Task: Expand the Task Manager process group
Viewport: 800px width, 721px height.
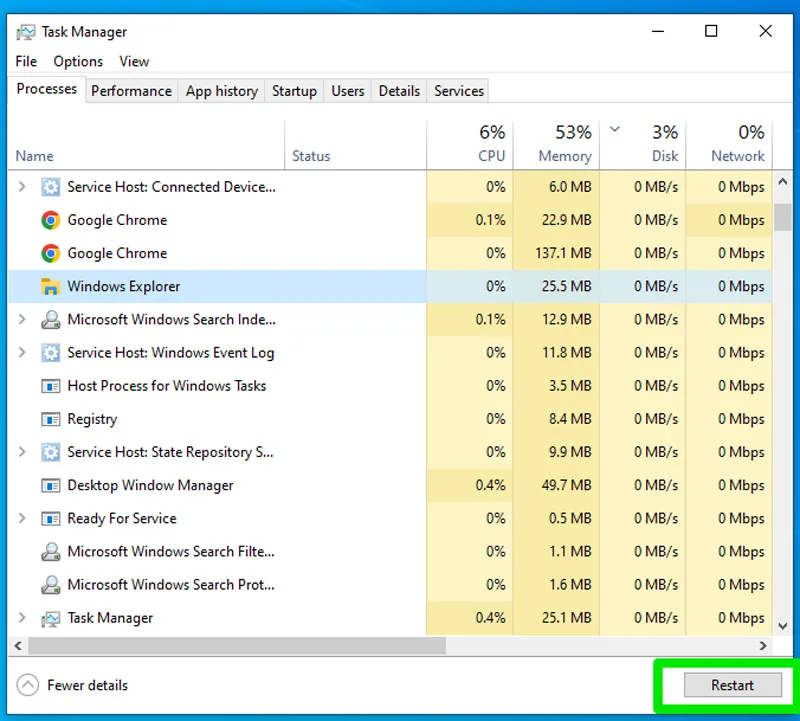Action: [x=21, y=618]
